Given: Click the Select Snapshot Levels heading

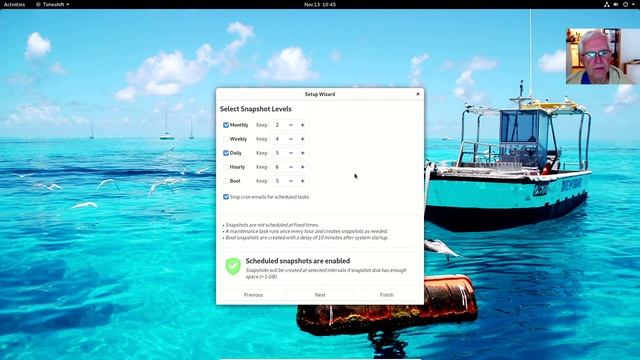Looking at the screenshot, I should point(256,109).
